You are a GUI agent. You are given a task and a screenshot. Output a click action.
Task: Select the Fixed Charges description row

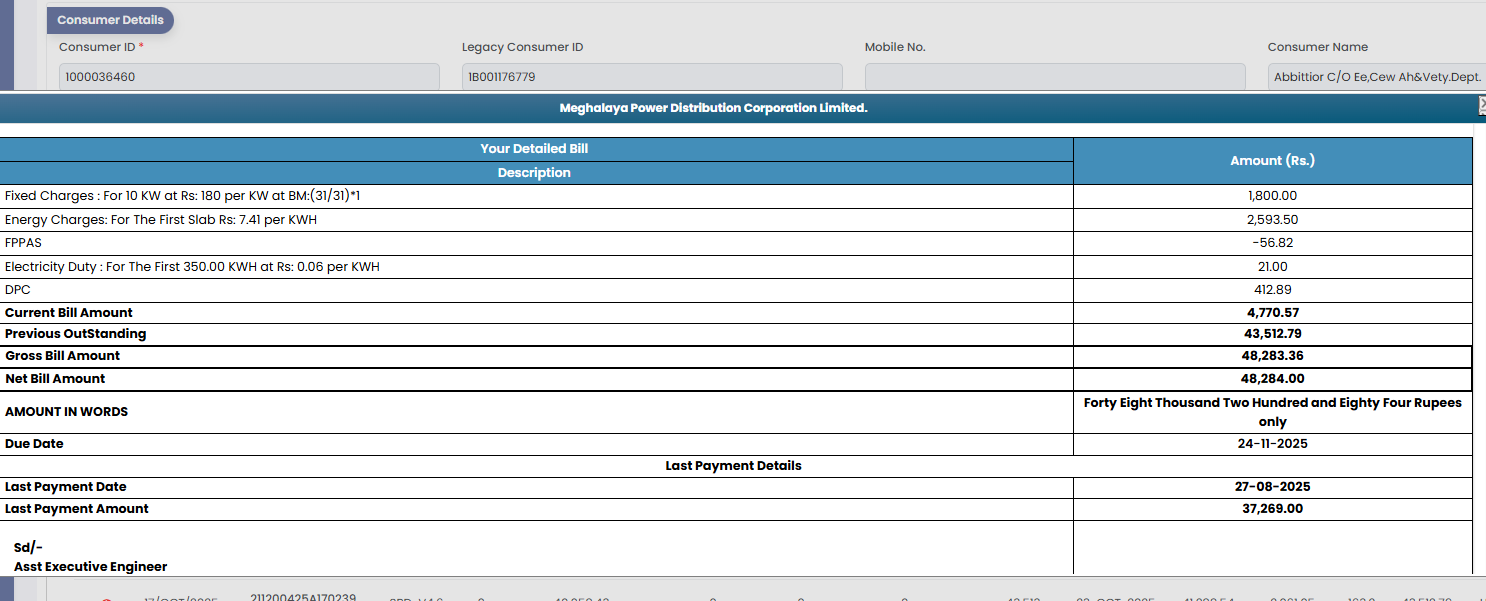182,196
